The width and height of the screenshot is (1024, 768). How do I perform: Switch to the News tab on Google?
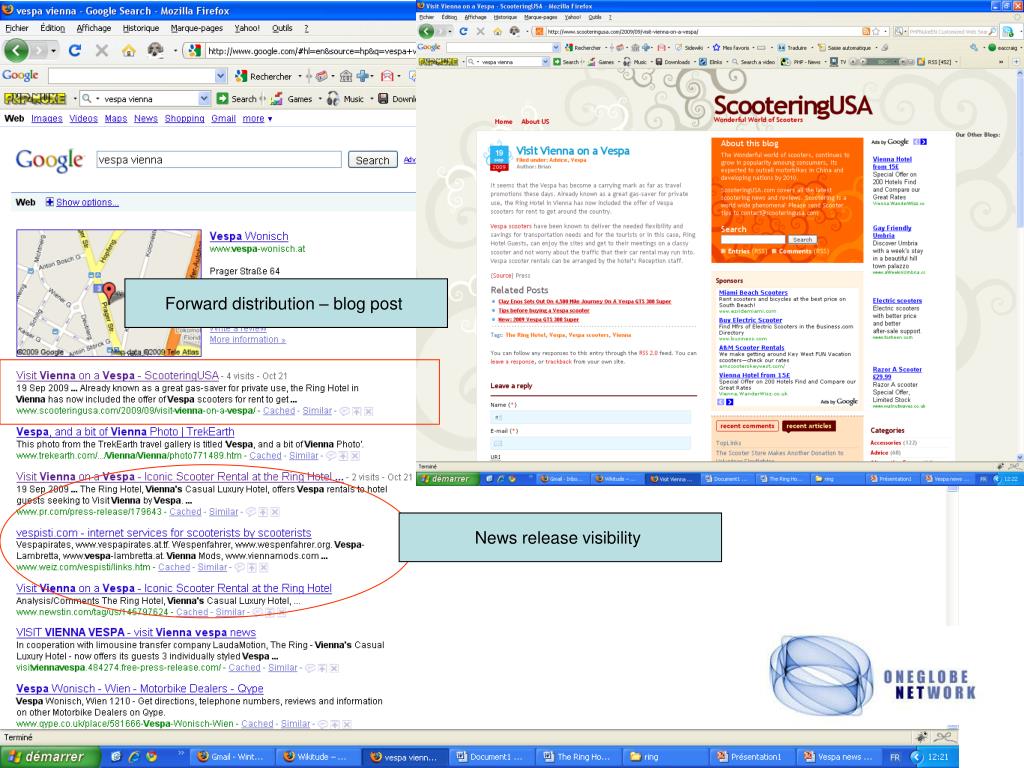(x=146, y=119)
